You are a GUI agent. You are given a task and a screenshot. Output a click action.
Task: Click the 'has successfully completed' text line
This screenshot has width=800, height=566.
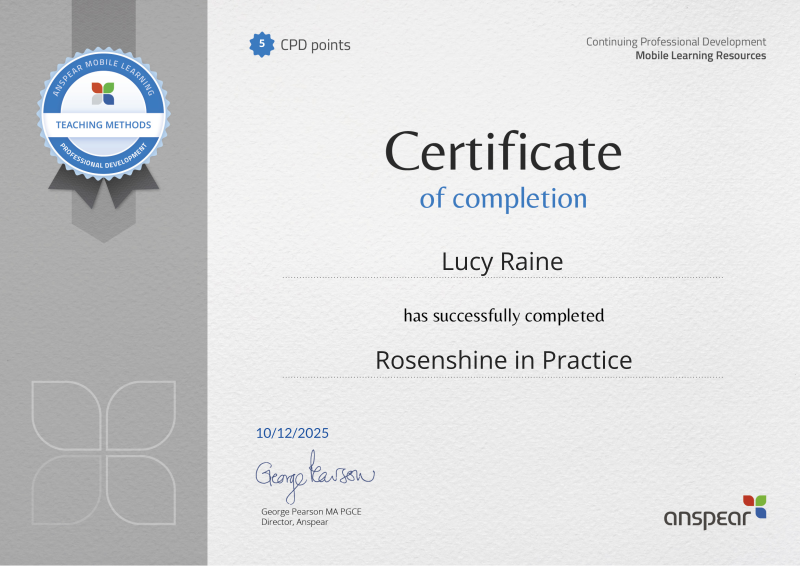pos(503,316)
